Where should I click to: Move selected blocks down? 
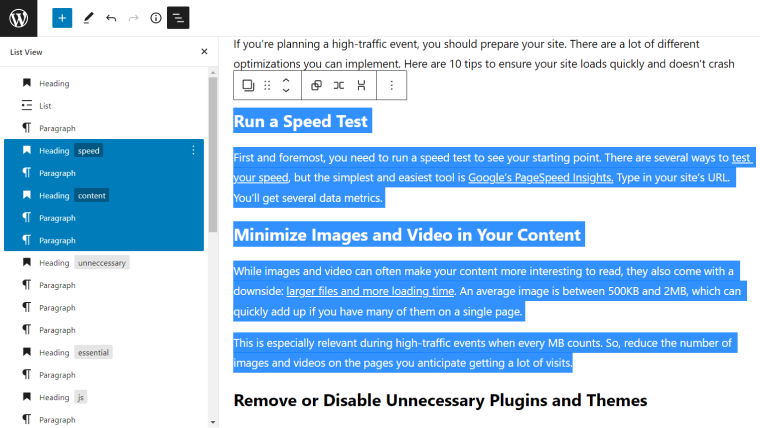[x=286, y=90]
